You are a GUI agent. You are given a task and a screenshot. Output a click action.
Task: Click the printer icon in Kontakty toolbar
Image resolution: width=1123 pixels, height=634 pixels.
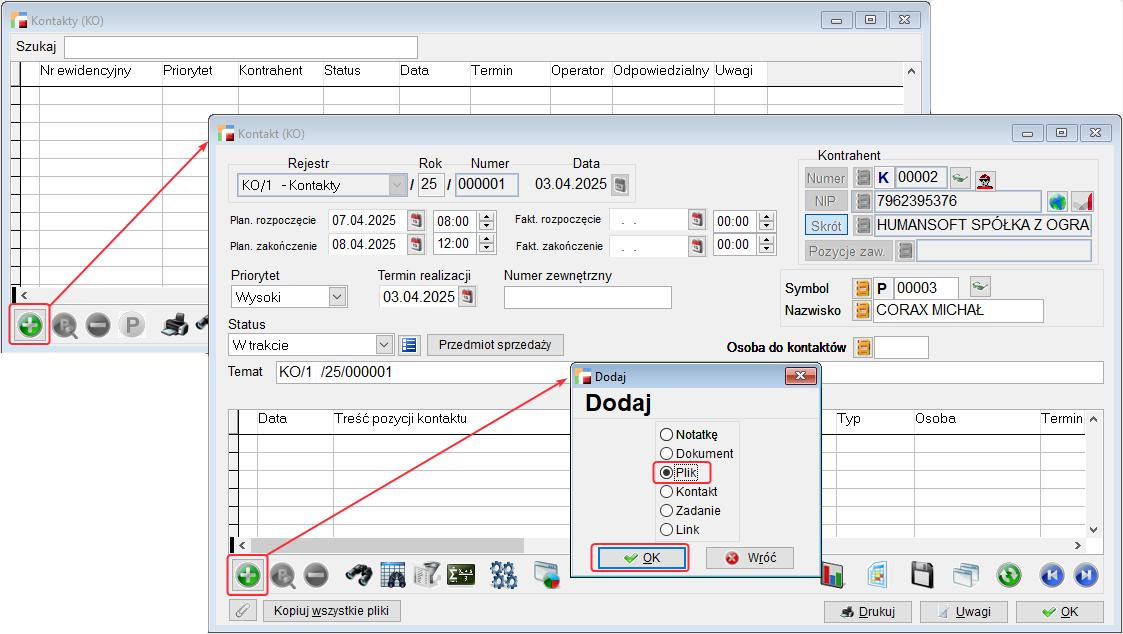click(x=174, y=325)
